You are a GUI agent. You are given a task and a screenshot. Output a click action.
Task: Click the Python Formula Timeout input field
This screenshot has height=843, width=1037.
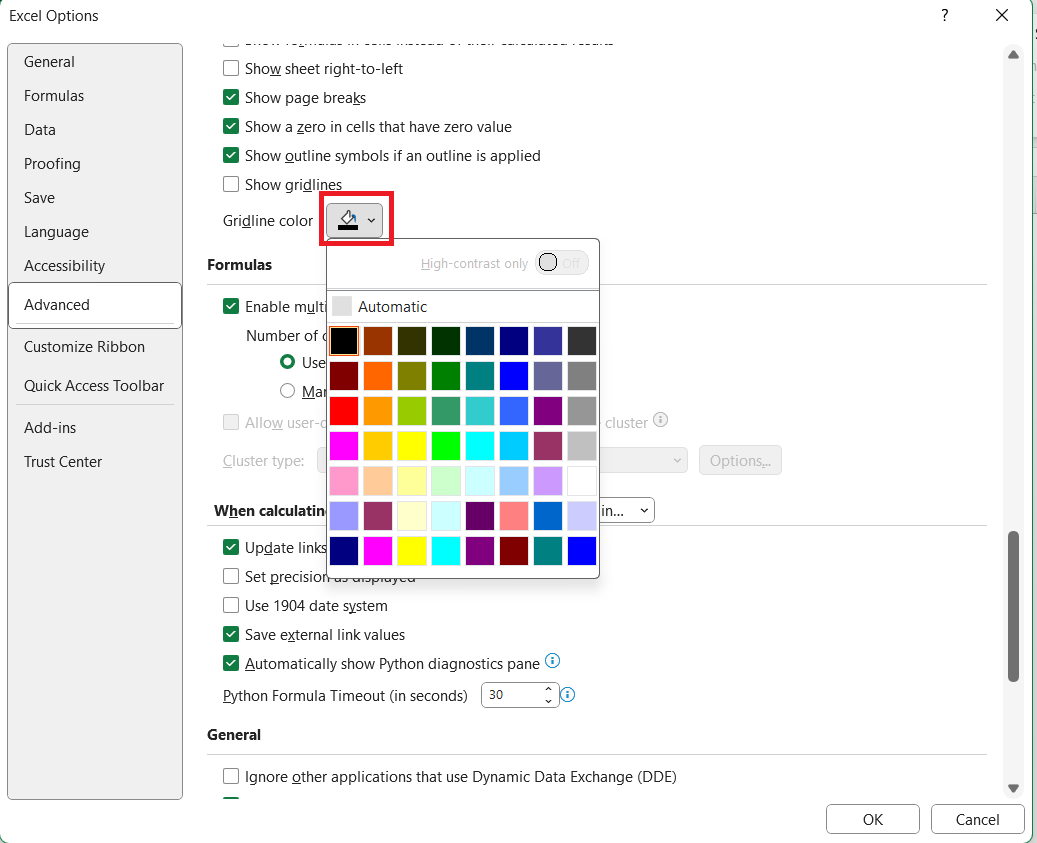pos(512,695)
